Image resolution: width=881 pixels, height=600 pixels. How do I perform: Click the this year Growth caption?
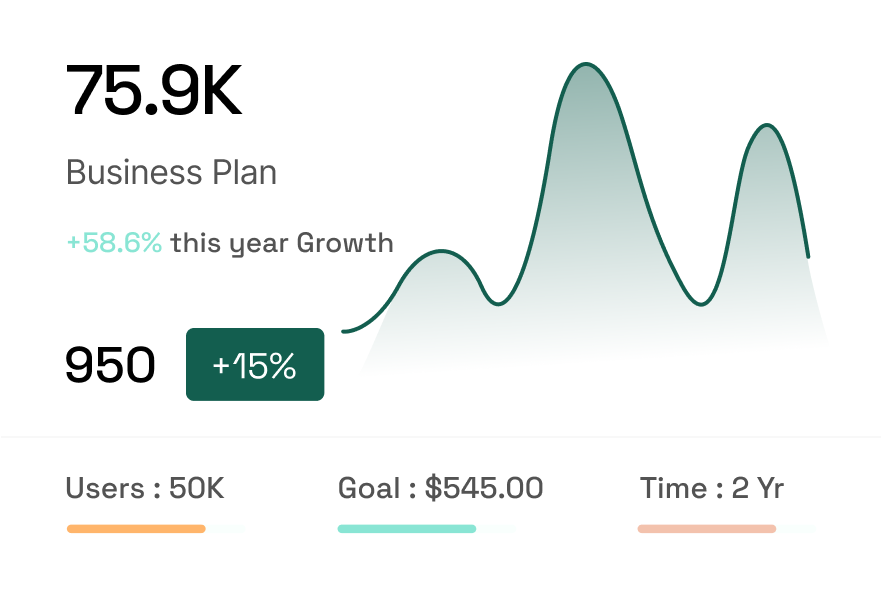[283, 242]
